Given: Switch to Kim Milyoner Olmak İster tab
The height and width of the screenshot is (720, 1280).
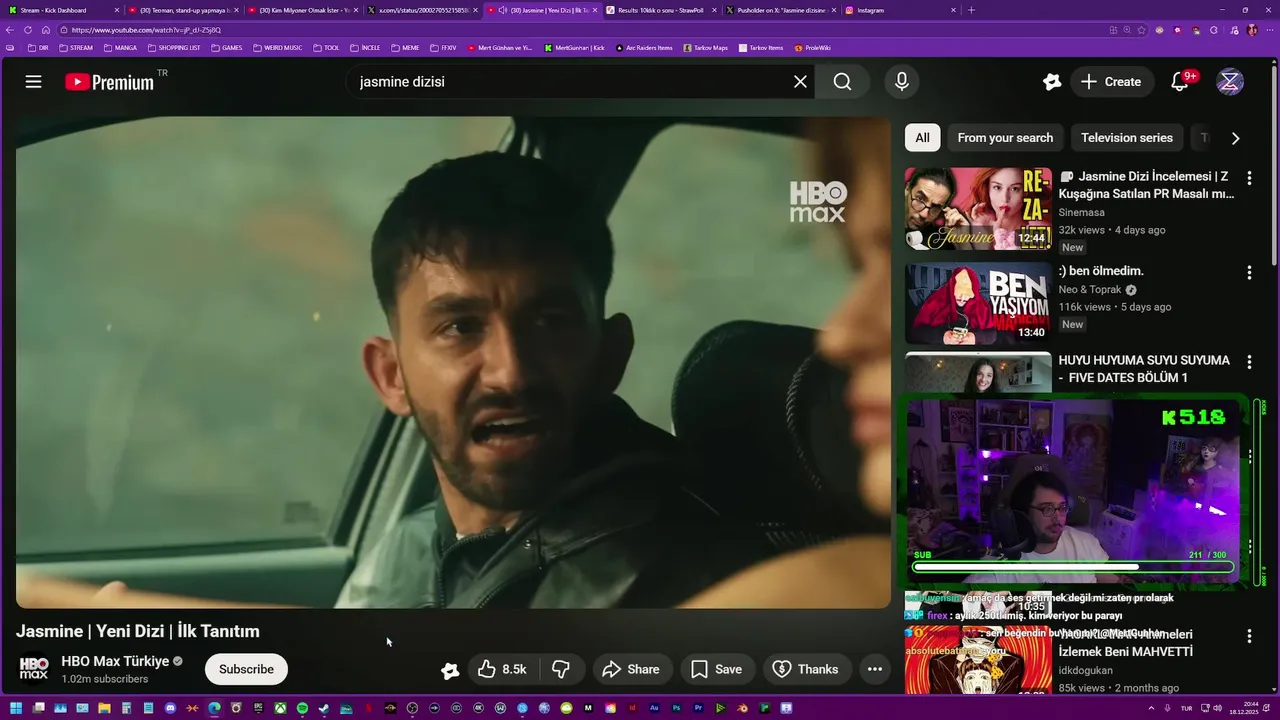Looking at the screenshot, I should pyautogui.click(x=303, y=10).
